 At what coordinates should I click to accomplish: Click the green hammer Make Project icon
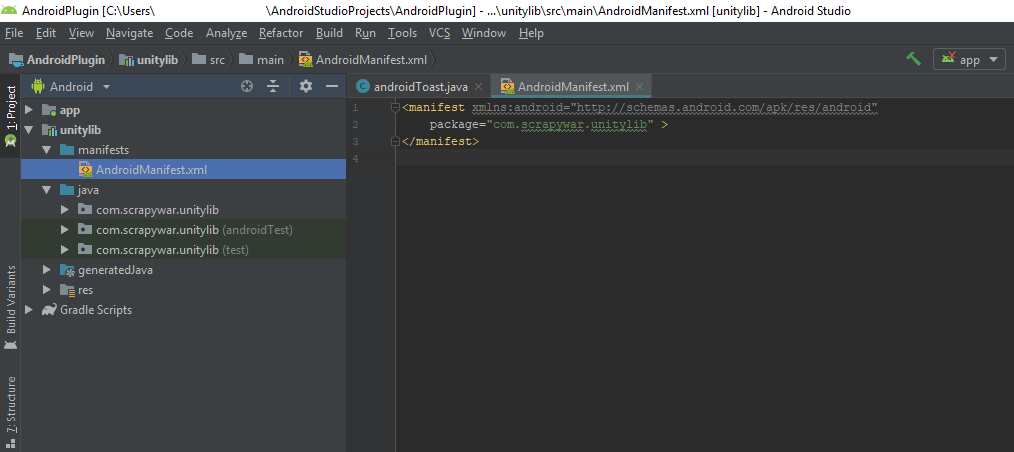pos(913,59)
